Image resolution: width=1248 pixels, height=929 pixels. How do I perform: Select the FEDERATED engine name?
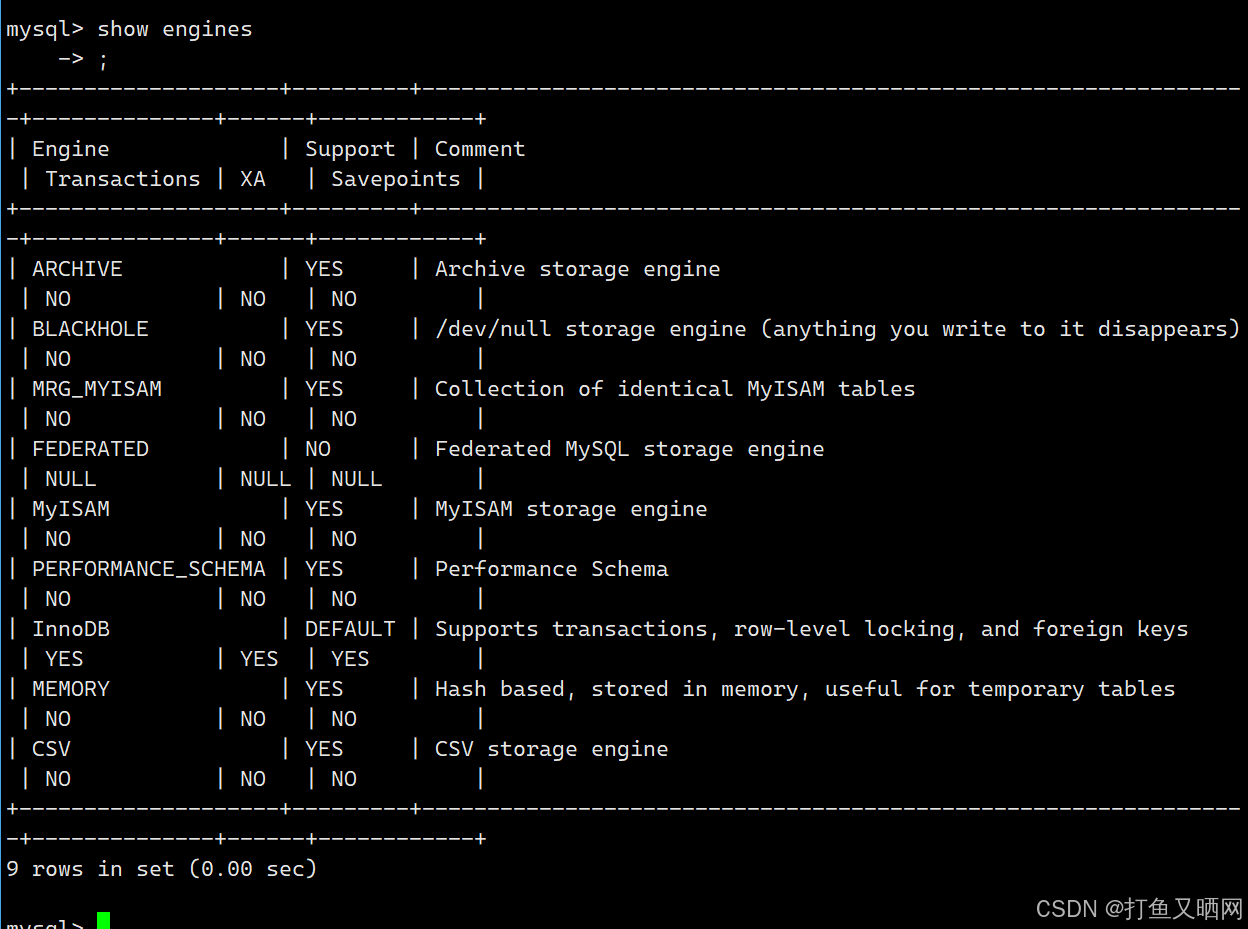90,449
